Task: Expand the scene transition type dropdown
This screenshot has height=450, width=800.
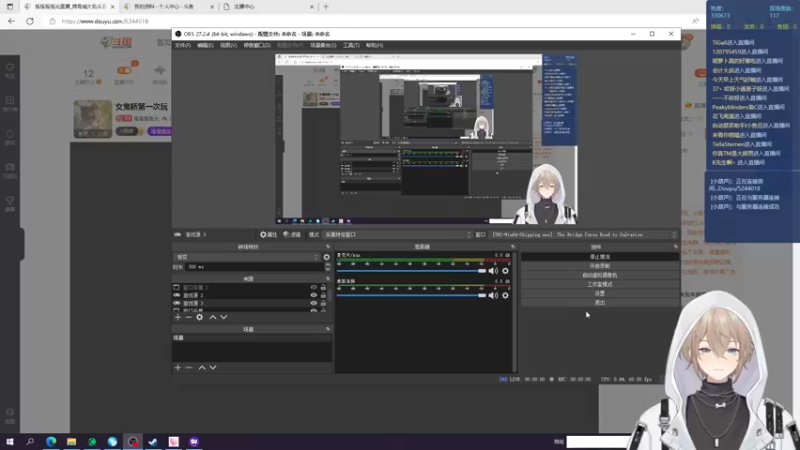Action: tap(247, 257)
